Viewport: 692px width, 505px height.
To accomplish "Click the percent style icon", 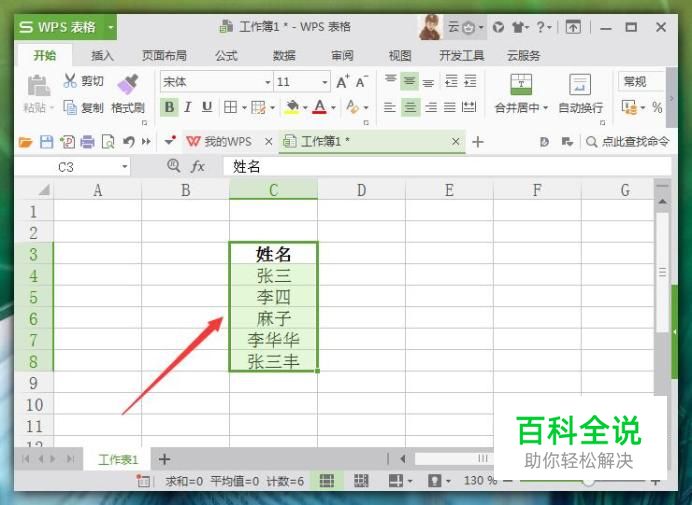I will click(x=657, y=107).
